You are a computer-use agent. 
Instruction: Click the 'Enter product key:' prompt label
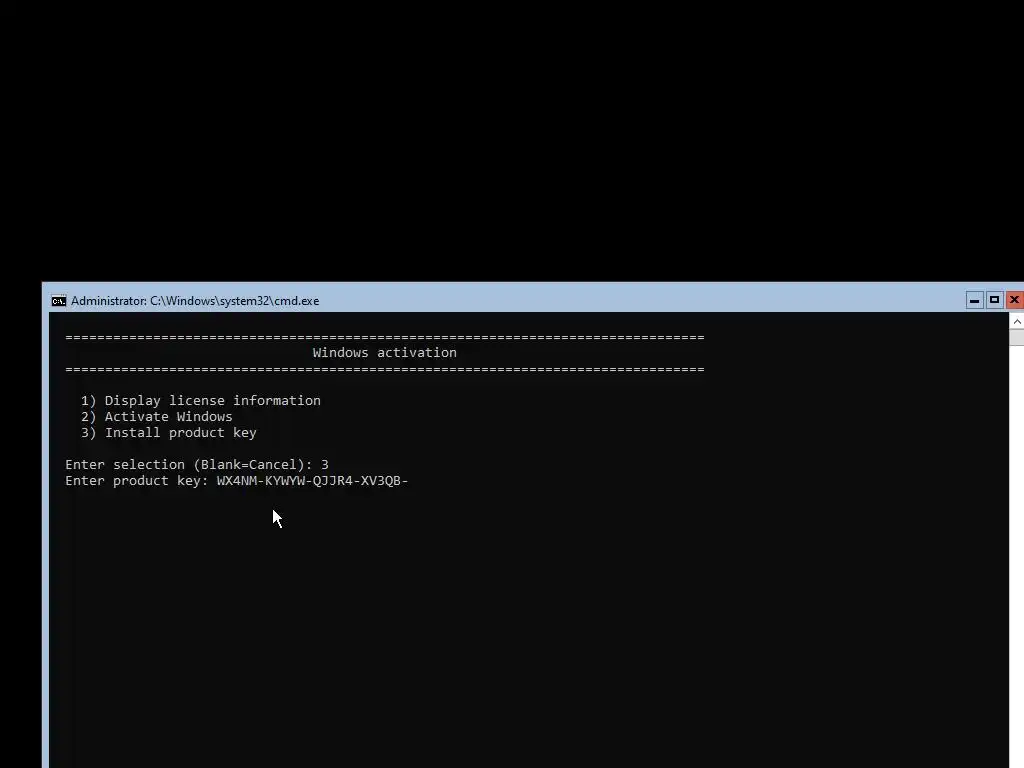tap(136, 481)
